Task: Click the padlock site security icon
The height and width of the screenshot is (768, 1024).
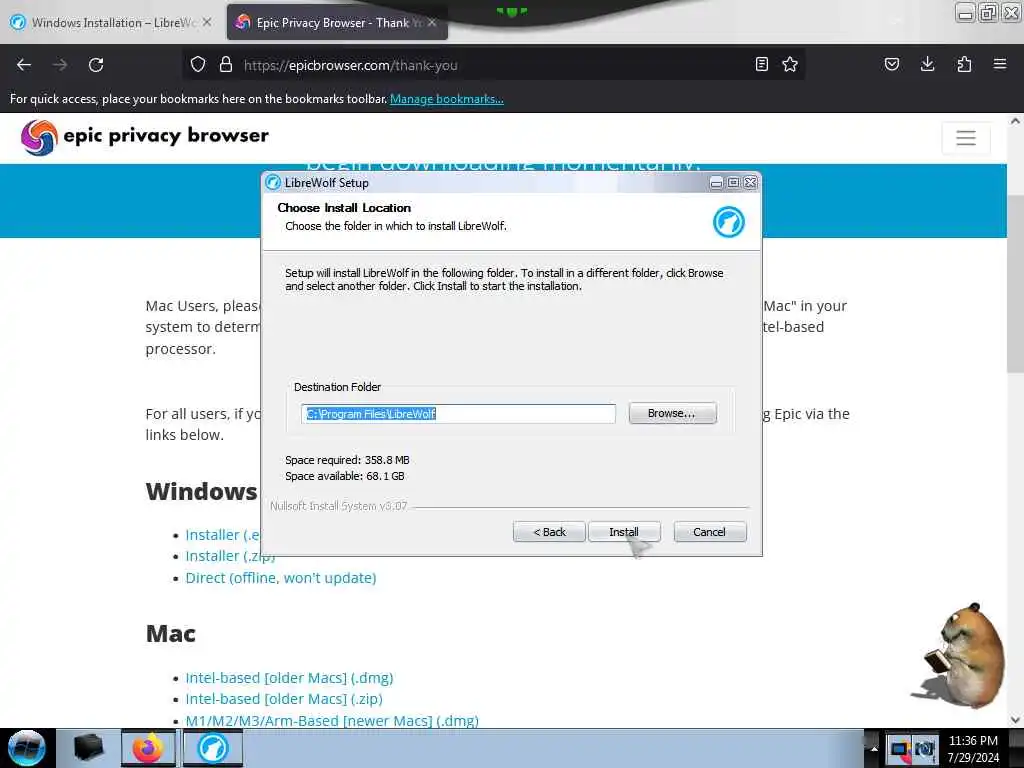Action: coord(226,65)
